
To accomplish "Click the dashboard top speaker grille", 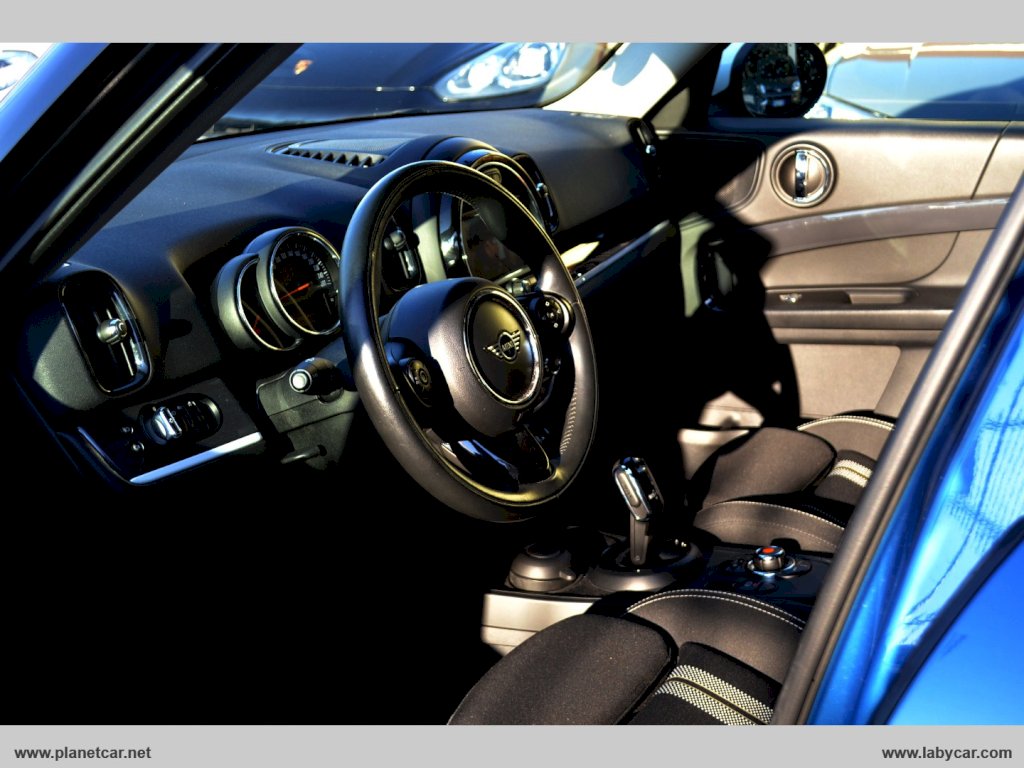I will (331, 155).
